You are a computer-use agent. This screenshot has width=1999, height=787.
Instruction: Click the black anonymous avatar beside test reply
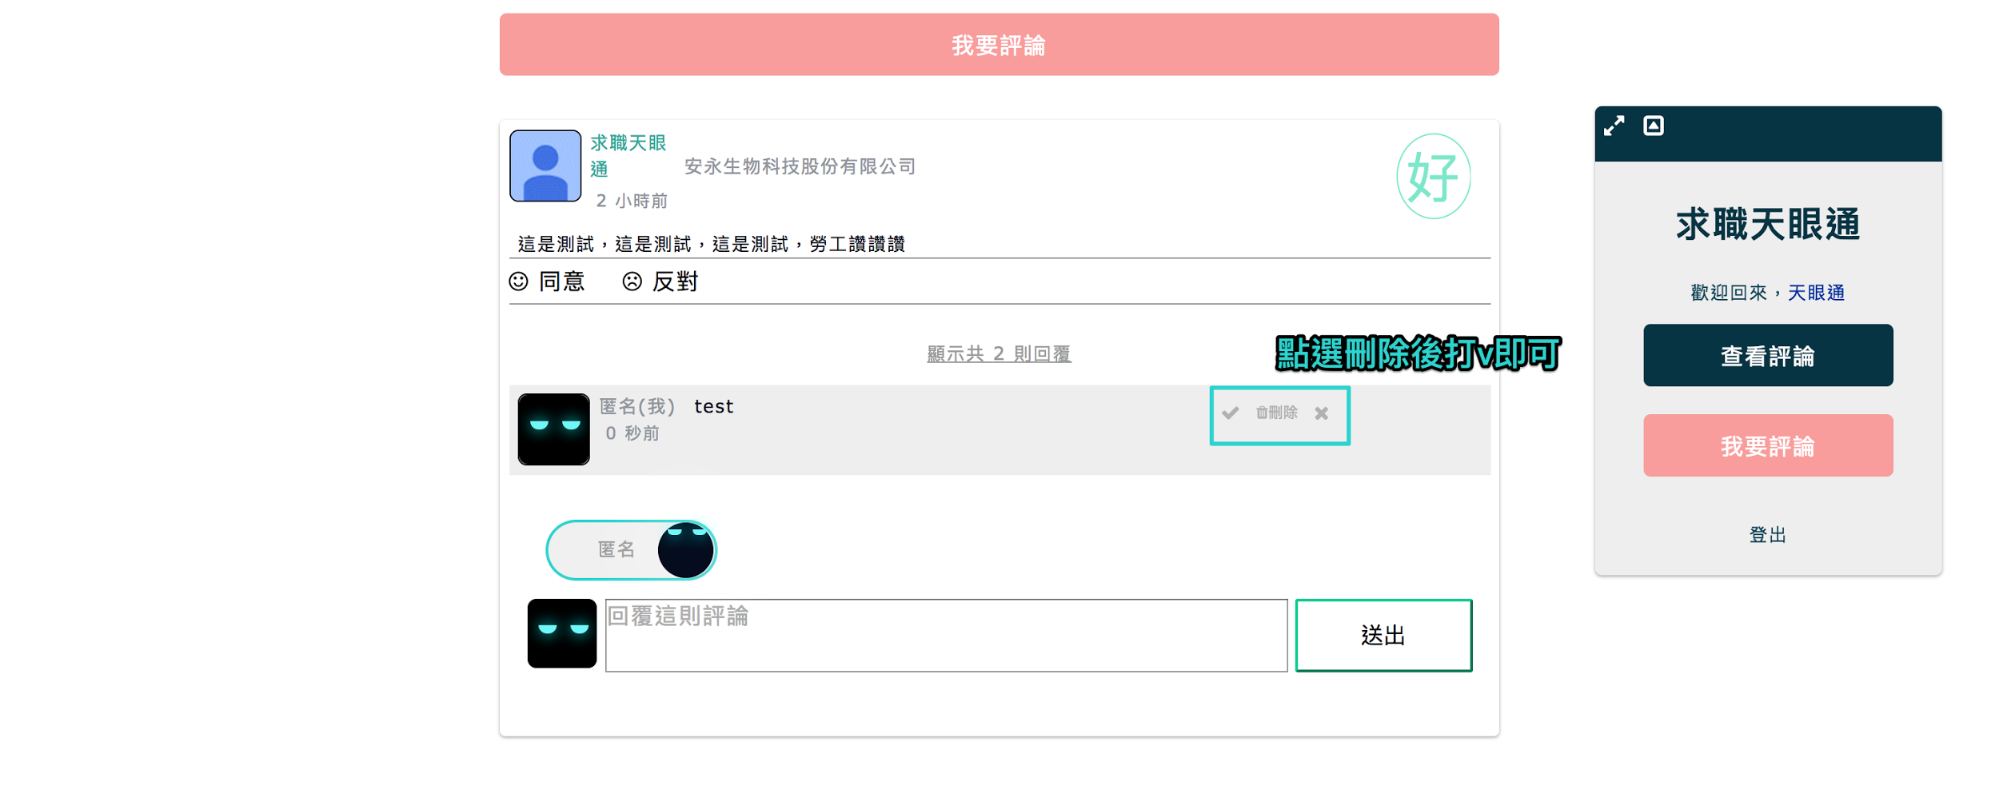553,429
